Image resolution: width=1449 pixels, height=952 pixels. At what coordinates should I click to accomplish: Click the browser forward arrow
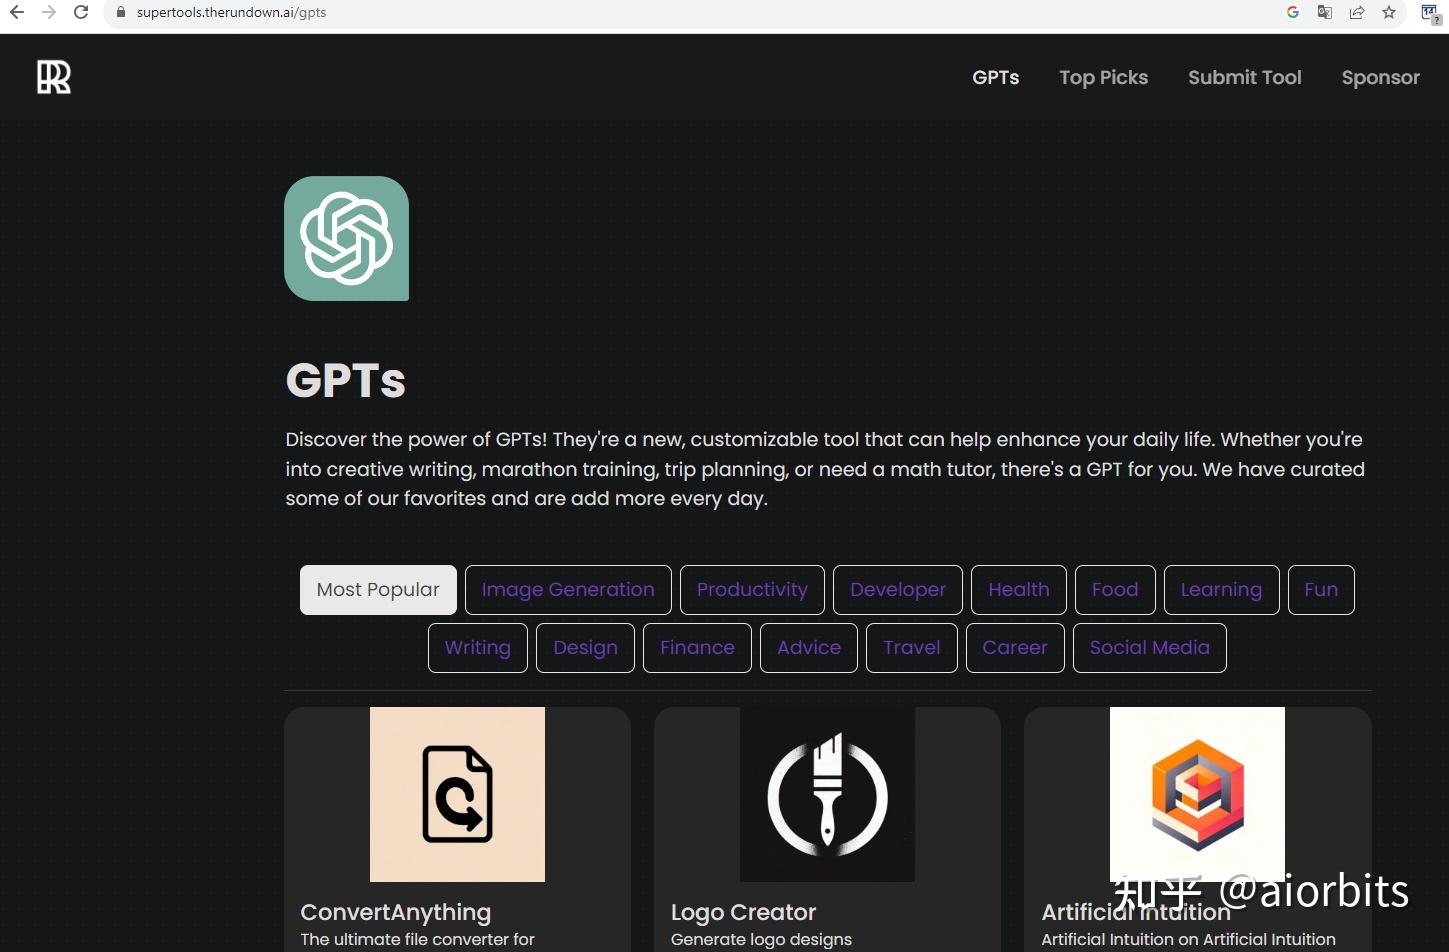coord(49,12)
